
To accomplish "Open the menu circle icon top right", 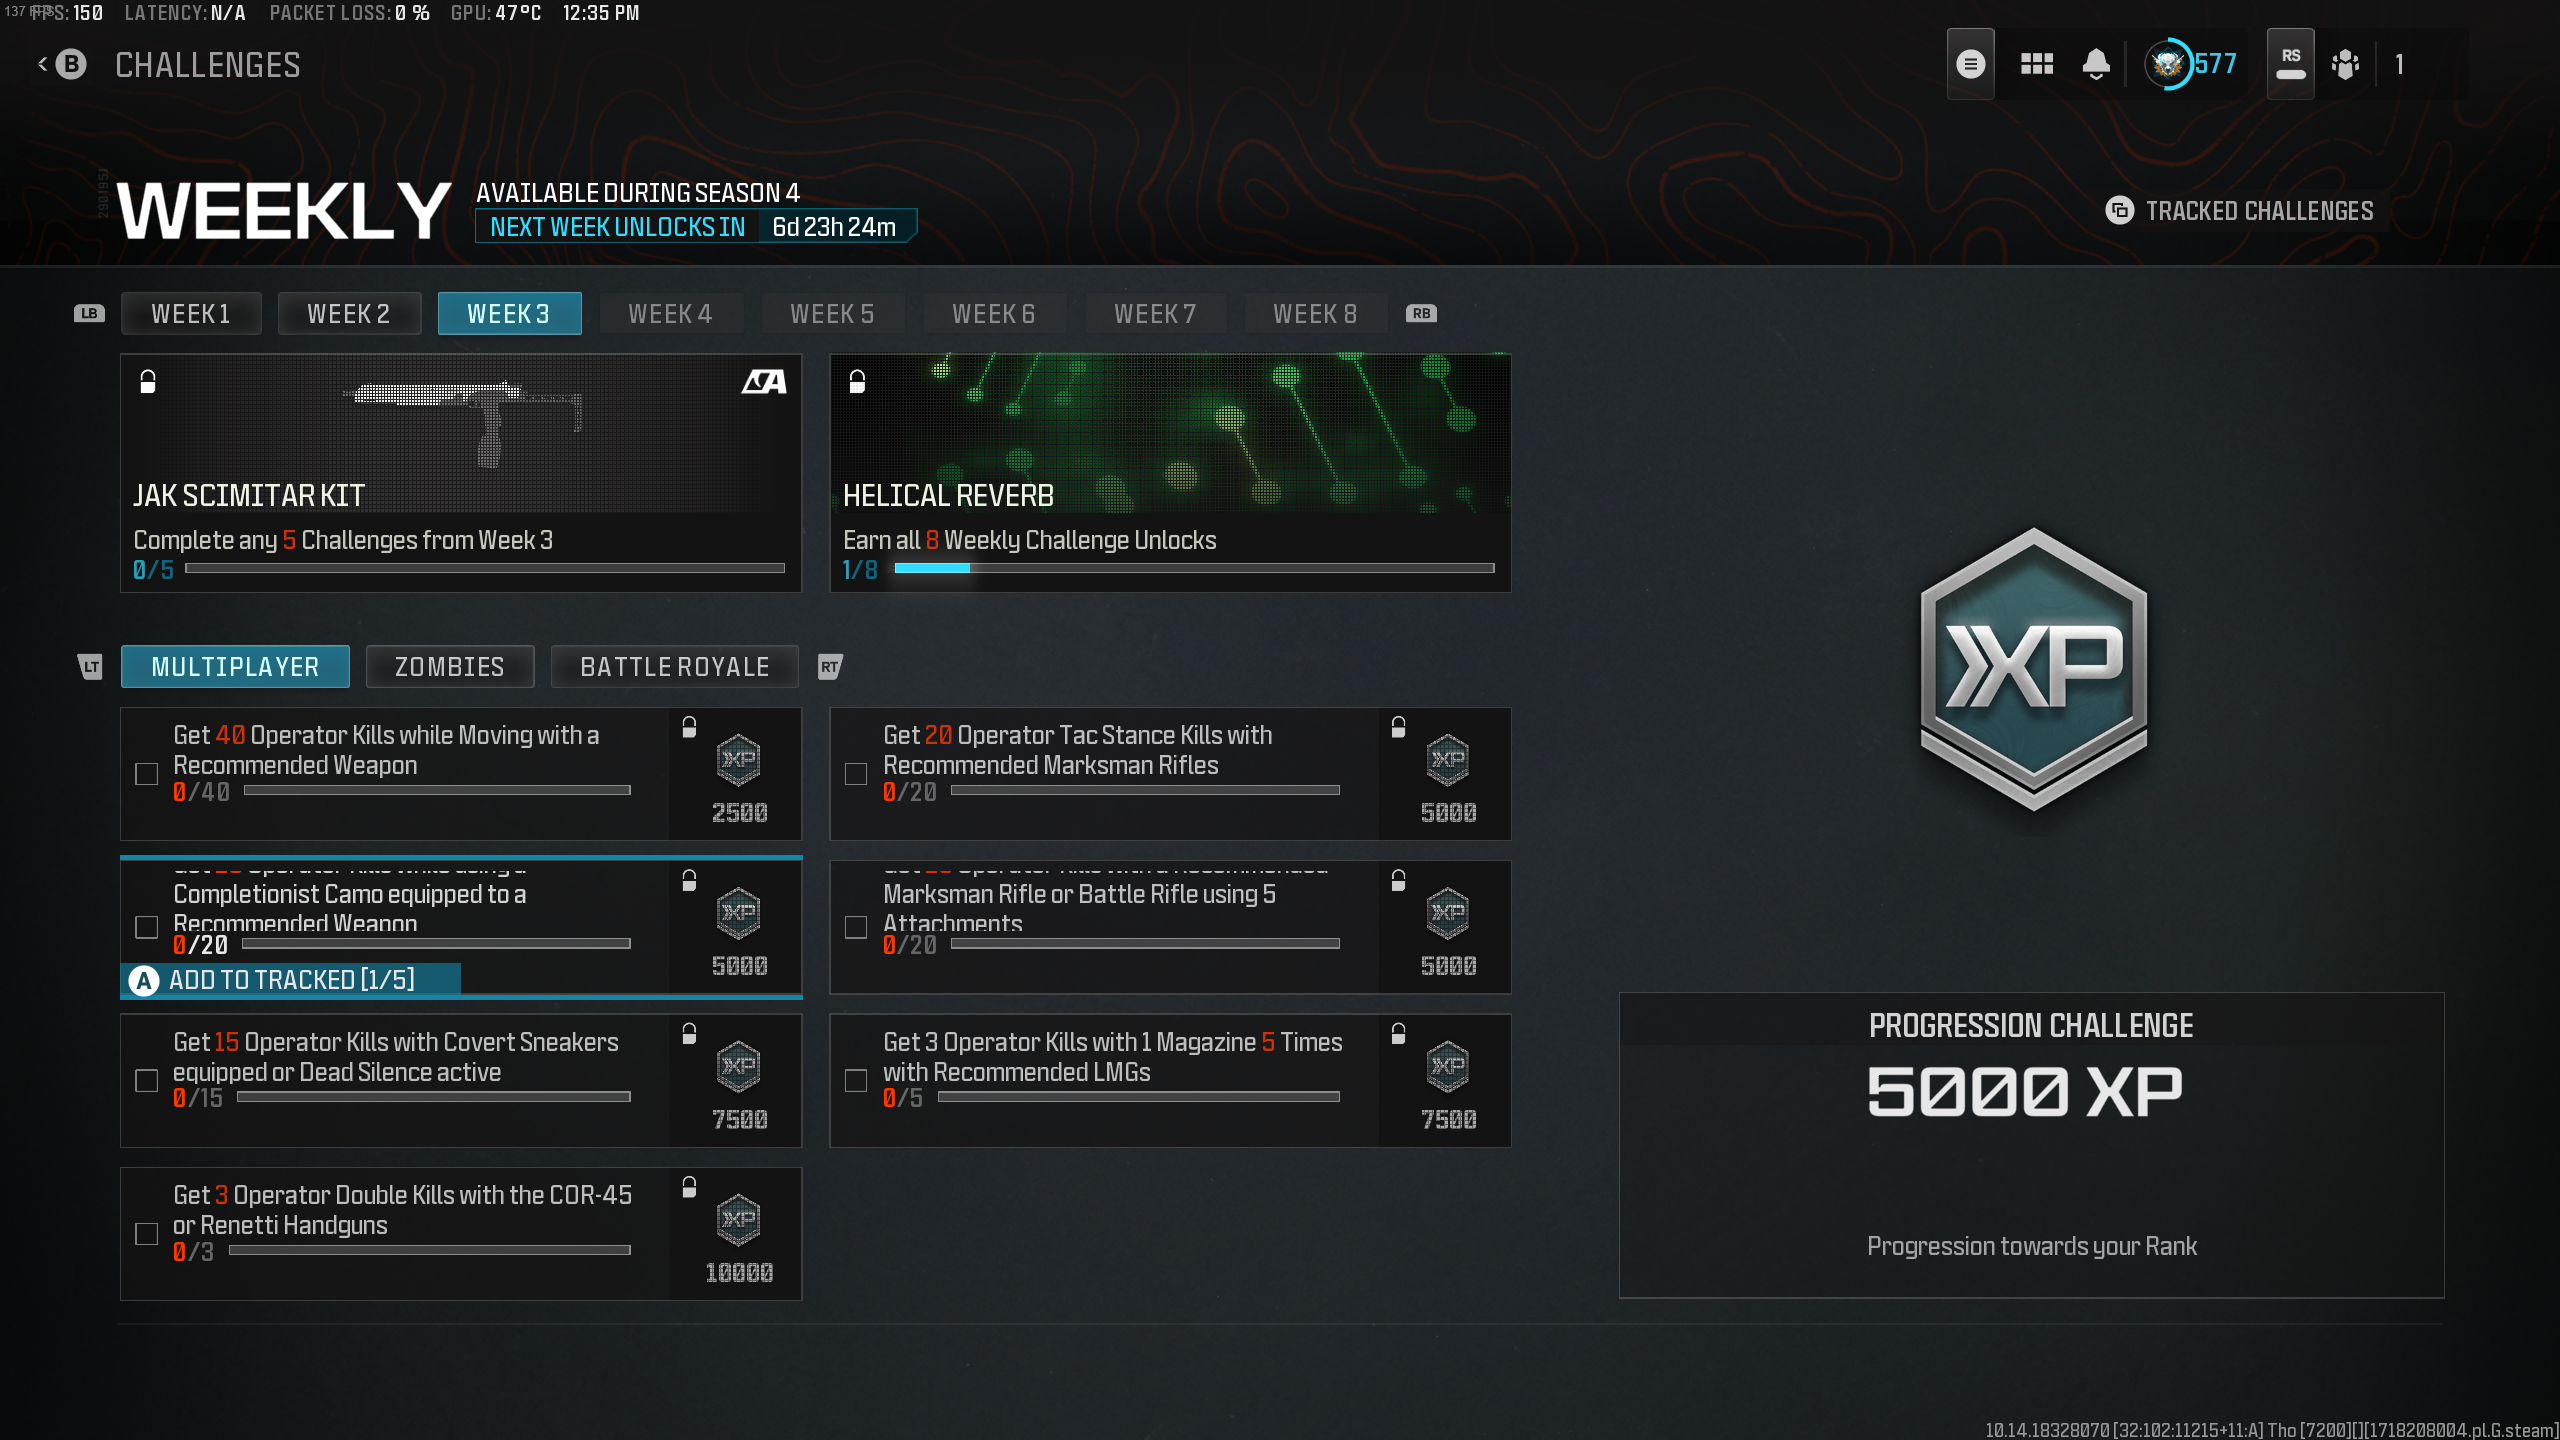I will click(x=1970, y=63).
